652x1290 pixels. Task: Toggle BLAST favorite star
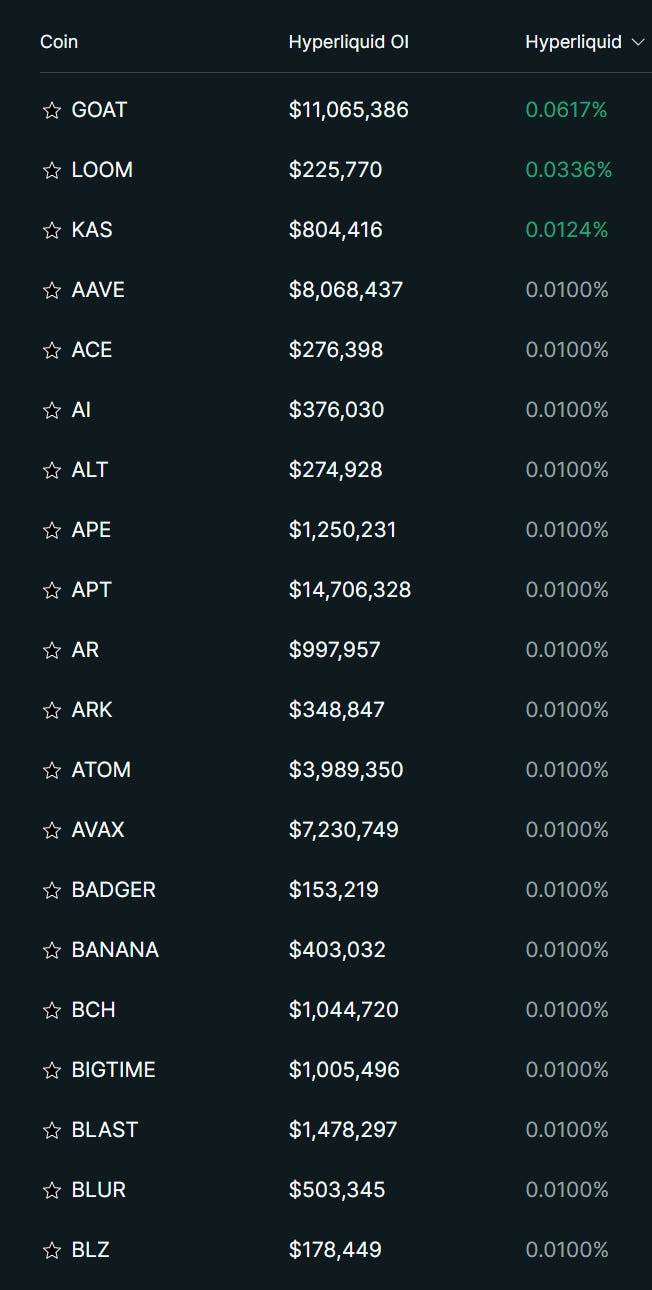click(x=52, y=1130)
